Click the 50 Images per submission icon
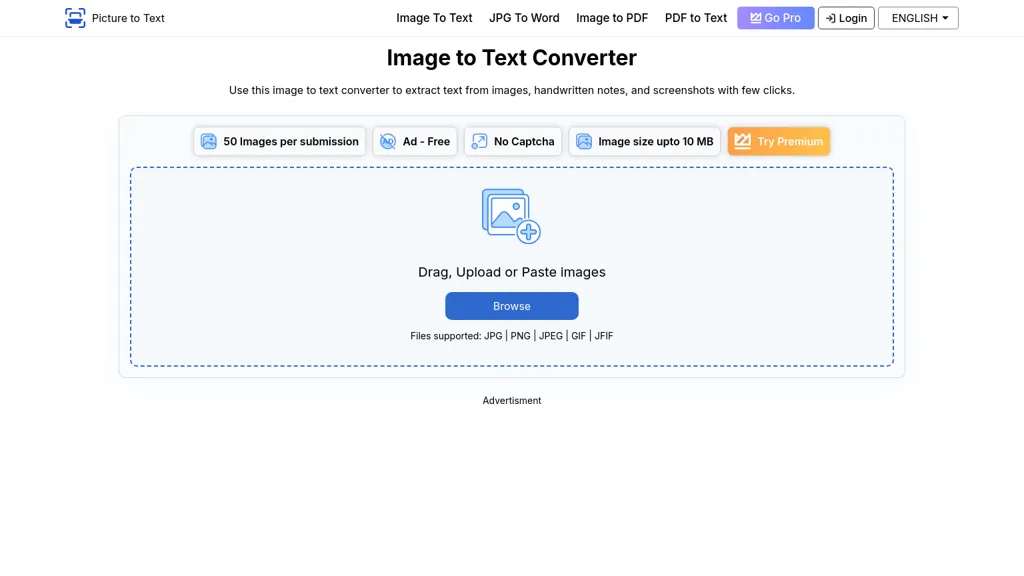Image resolution: width=1024 pixels, height=576 pixels. pos(208,142)
